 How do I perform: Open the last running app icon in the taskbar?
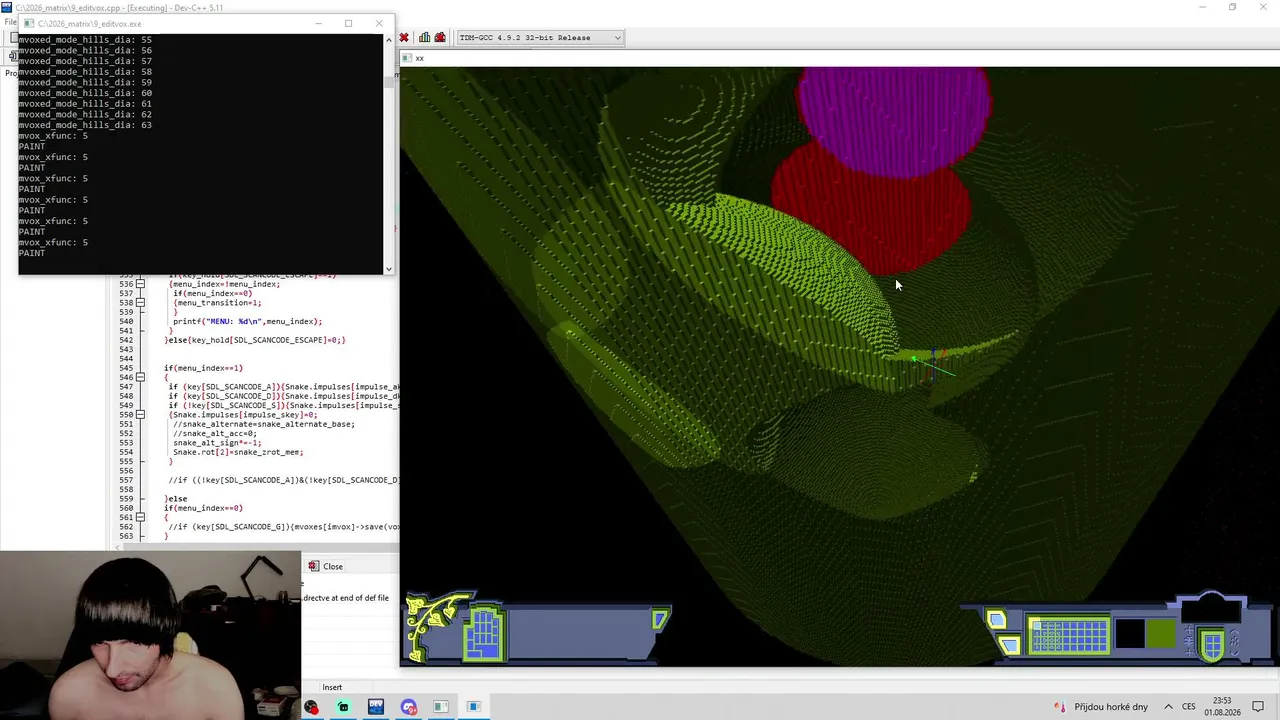pyautogui.click(x=474, y=707)
